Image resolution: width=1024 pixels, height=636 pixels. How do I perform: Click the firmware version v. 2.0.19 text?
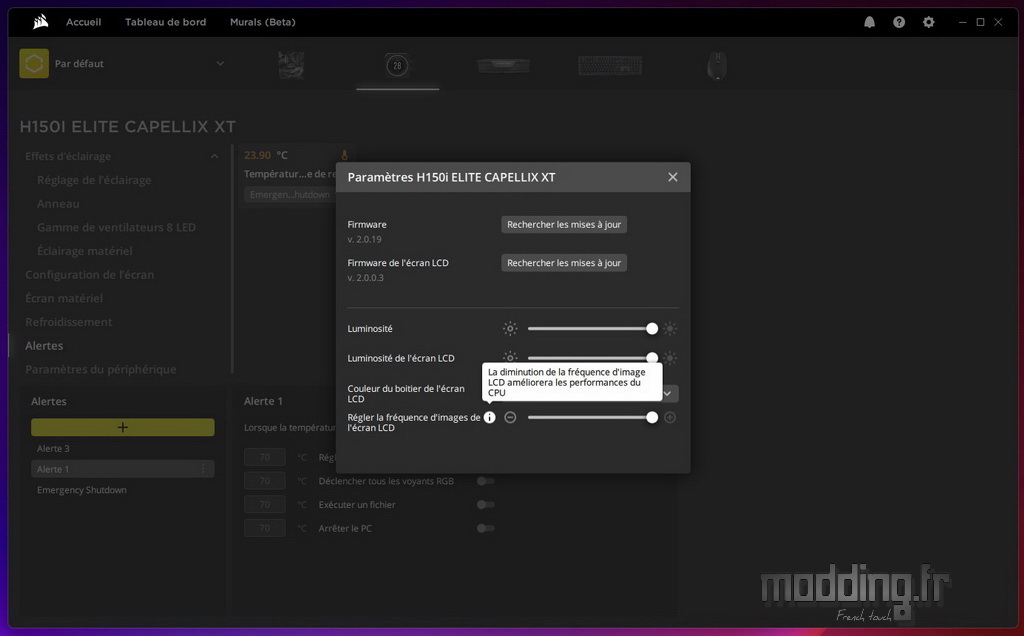(x=364, y=239)
